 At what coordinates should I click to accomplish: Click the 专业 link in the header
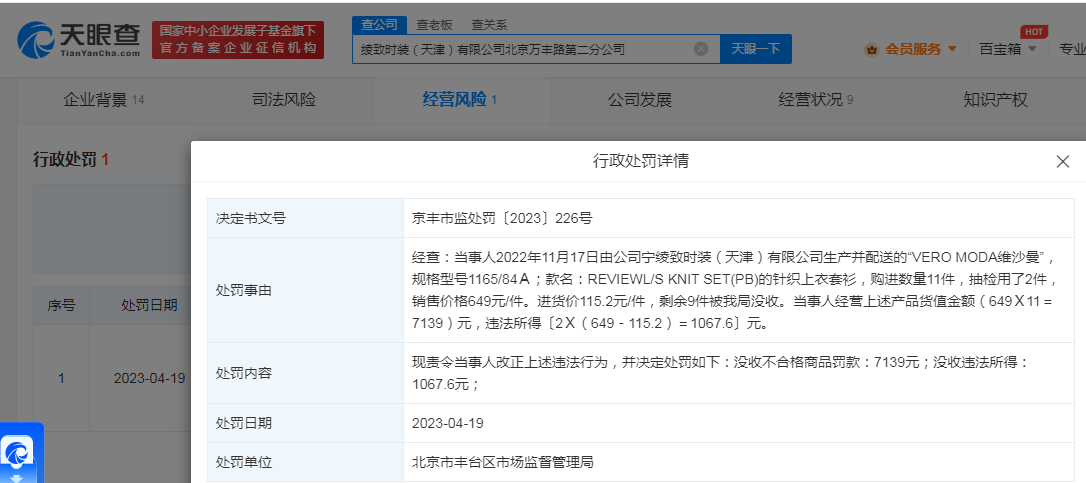pyautogui.click(x=1073, y=49)
